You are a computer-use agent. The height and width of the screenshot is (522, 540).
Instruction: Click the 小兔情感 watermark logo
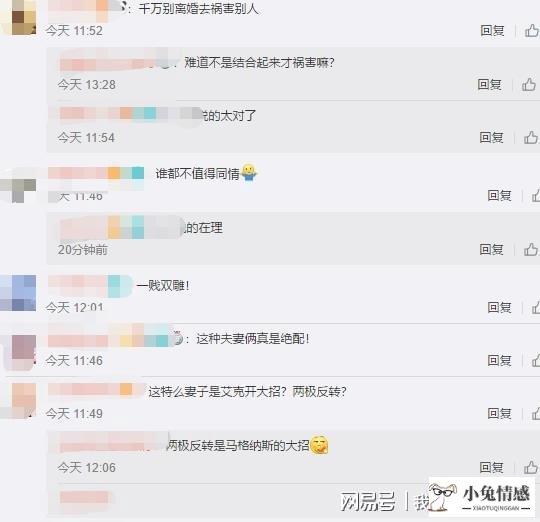[481, 497]
